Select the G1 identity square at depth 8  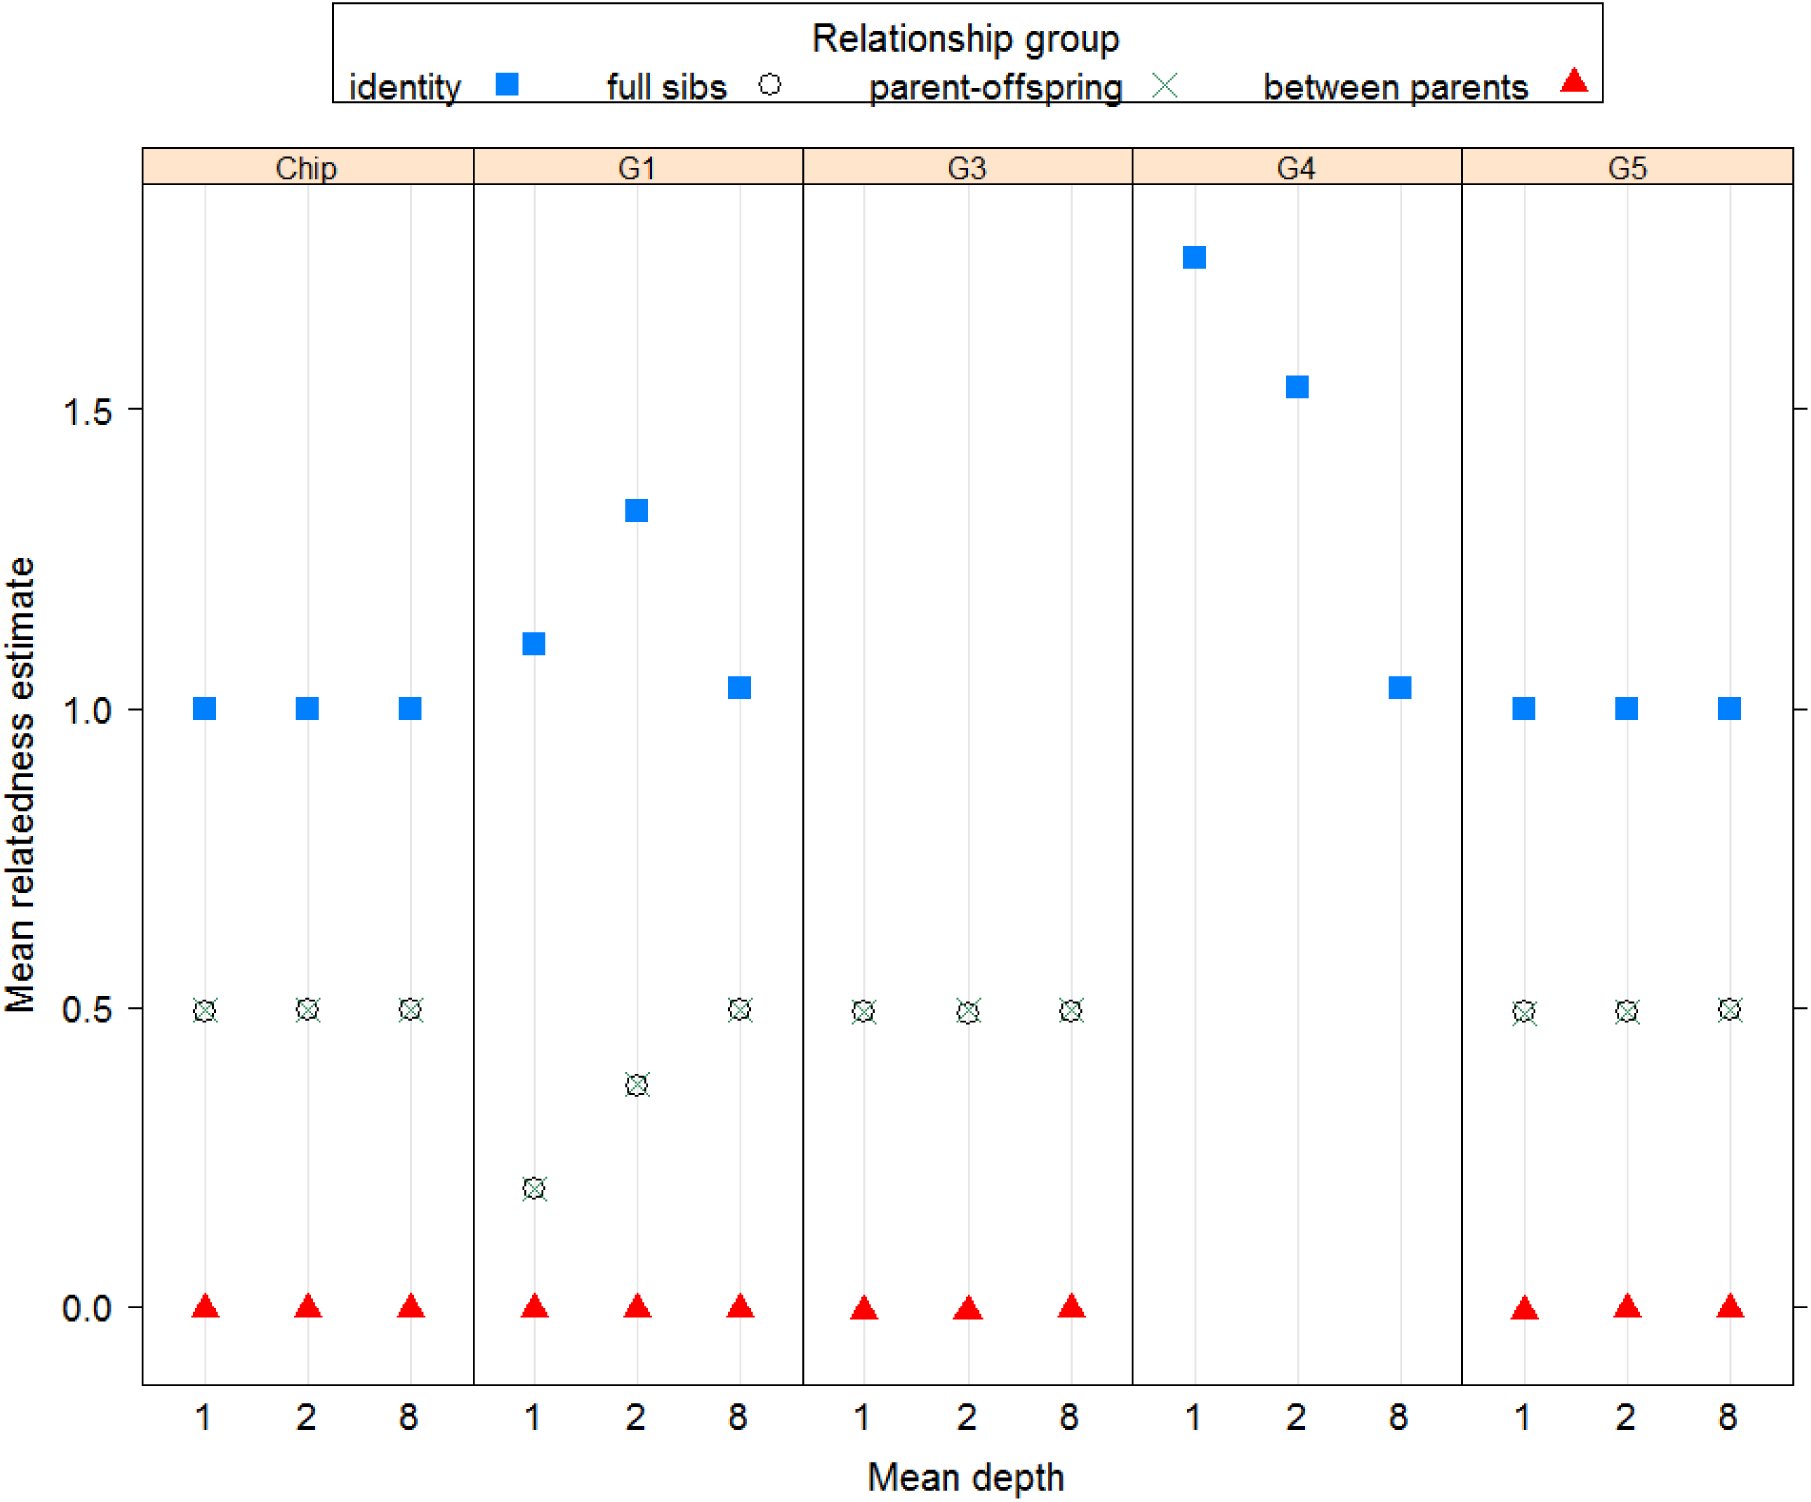tap(739, 688)
